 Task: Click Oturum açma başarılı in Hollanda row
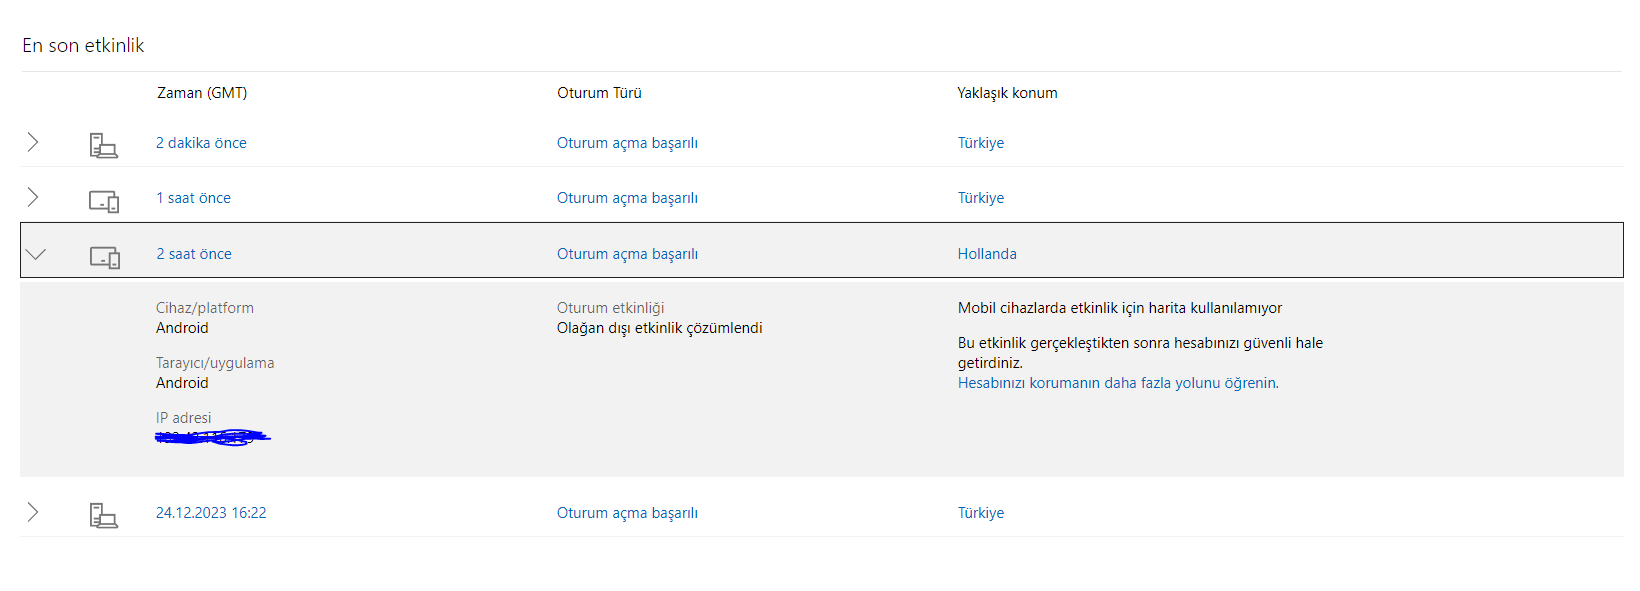627,254
